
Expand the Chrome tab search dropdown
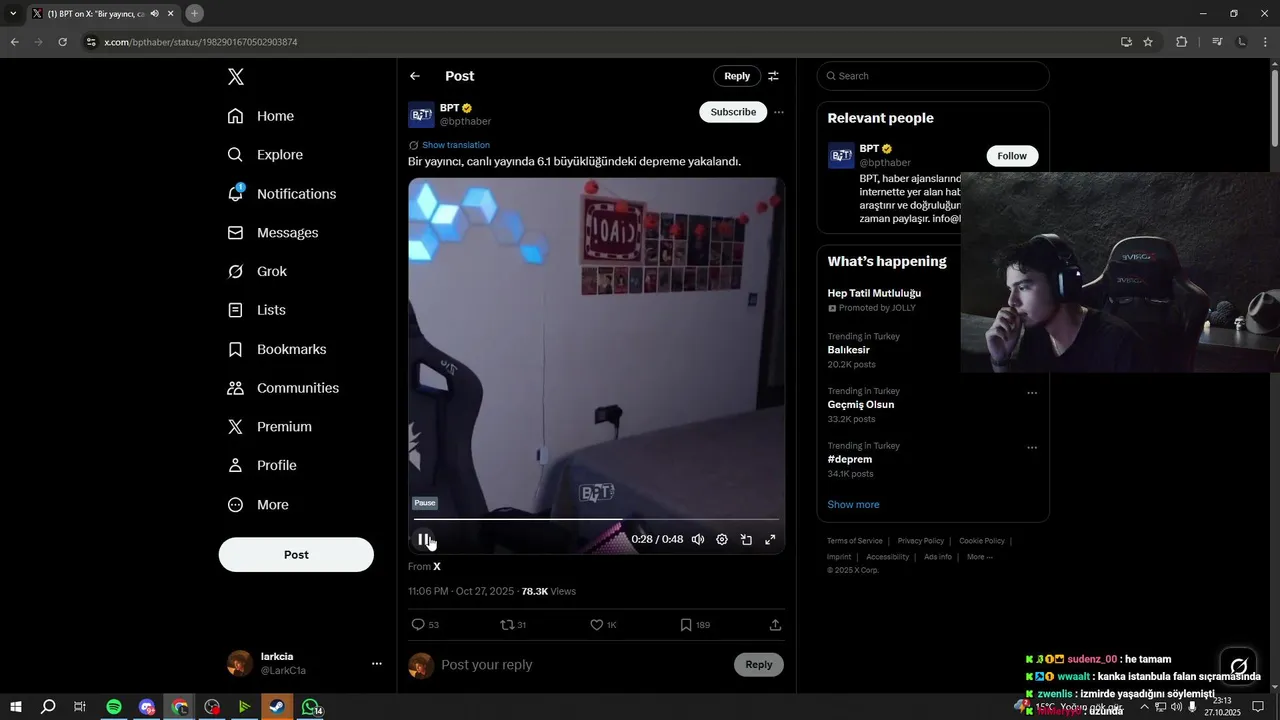pyautogui.click(x=13, y=13)
